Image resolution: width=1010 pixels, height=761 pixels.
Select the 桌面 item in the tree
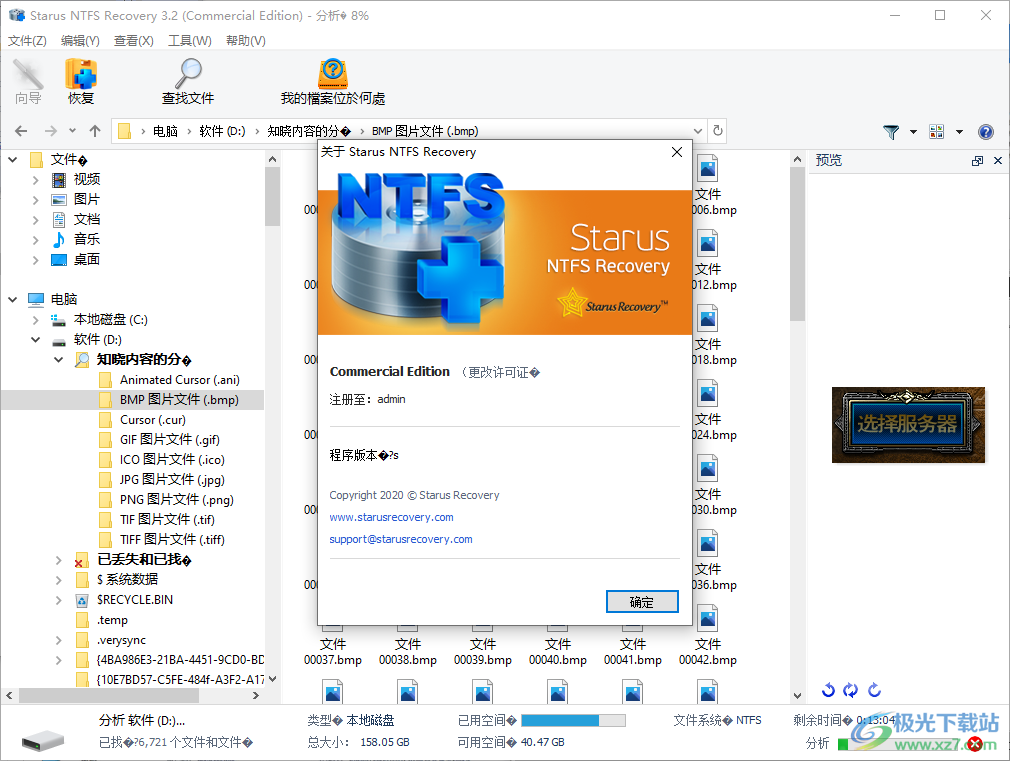pos(76,260)
